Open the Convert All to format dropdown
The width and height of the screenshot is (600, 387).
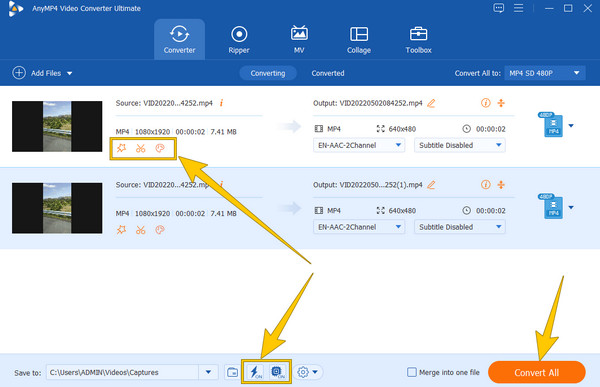[x=545, y=73]
